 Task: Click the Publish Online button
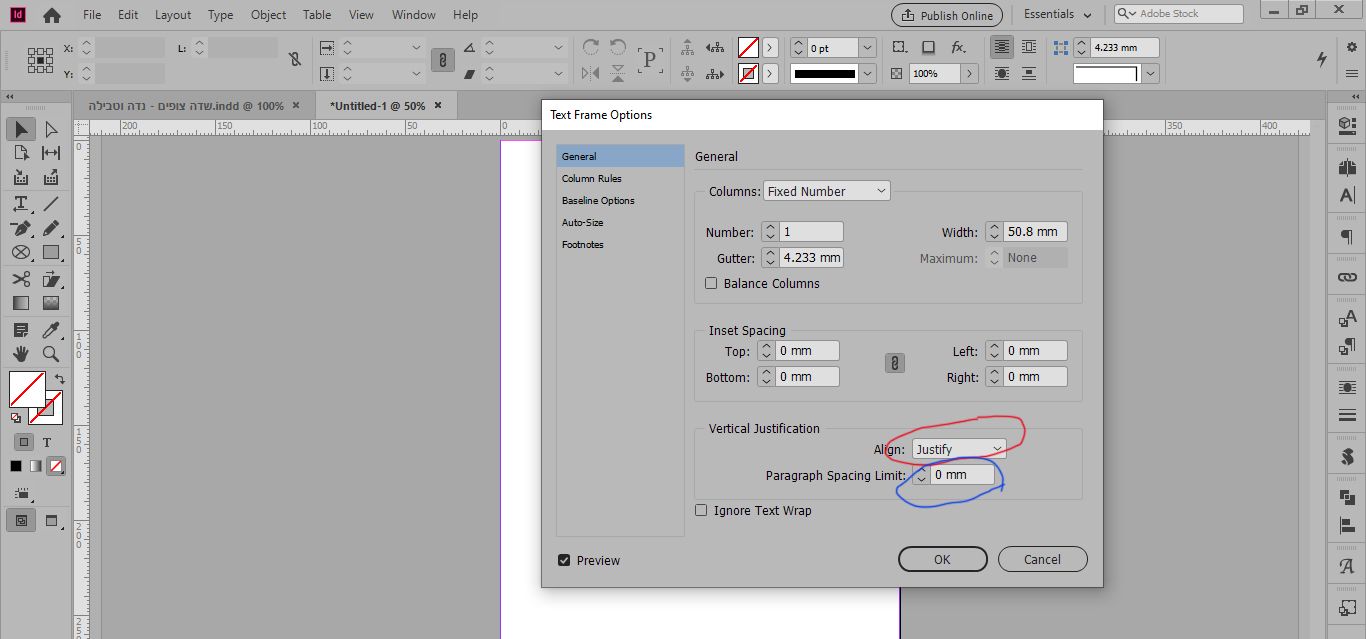[947, 15]
